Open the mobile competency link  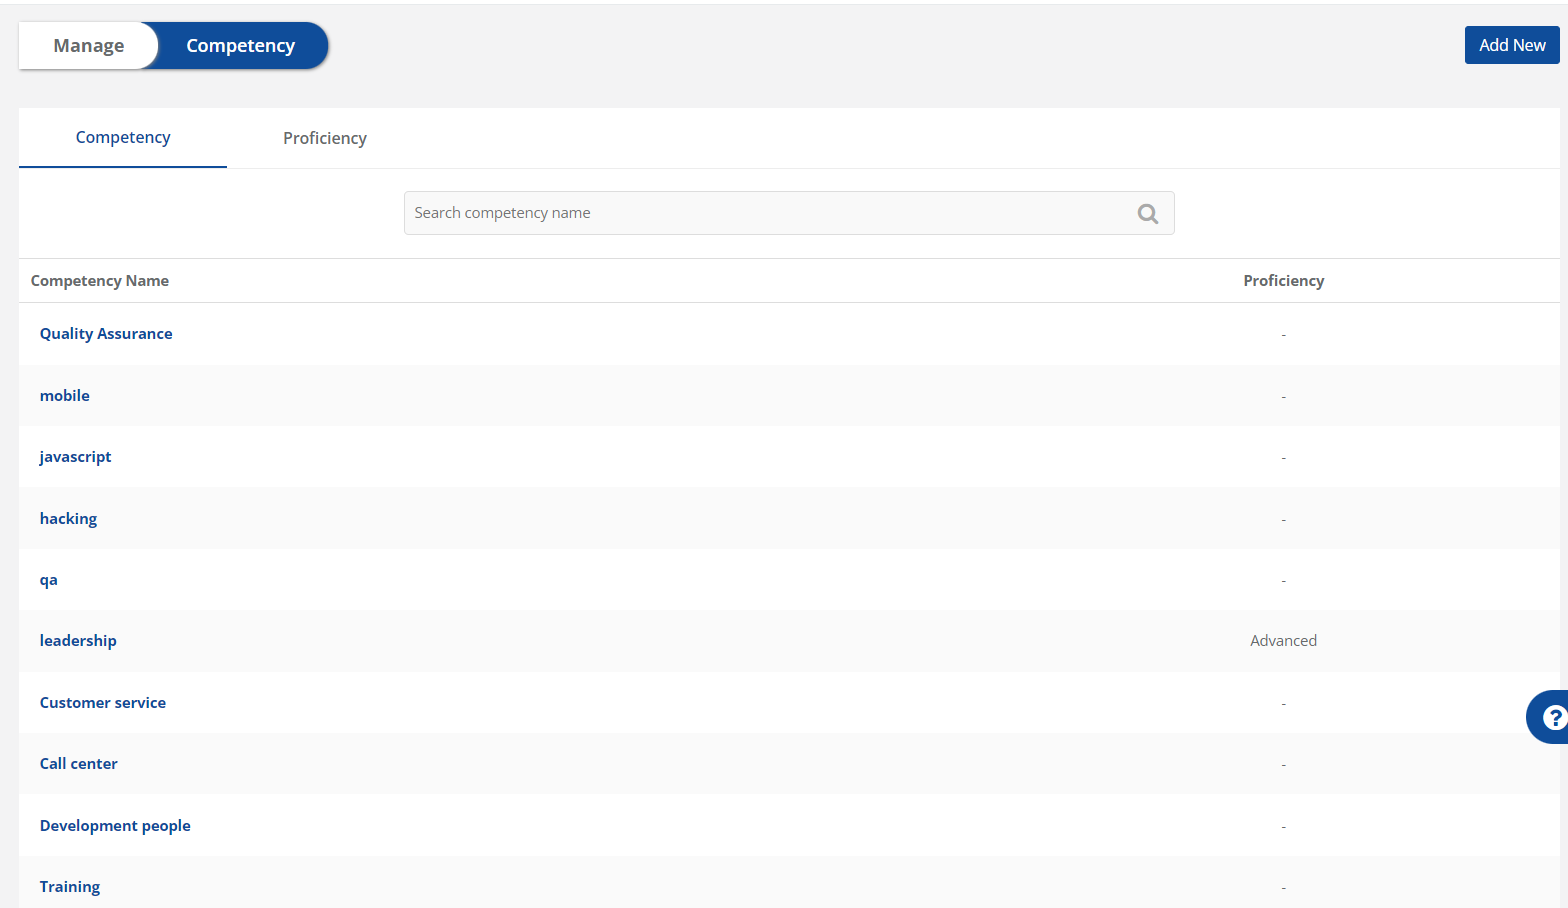tap(65, 396)
